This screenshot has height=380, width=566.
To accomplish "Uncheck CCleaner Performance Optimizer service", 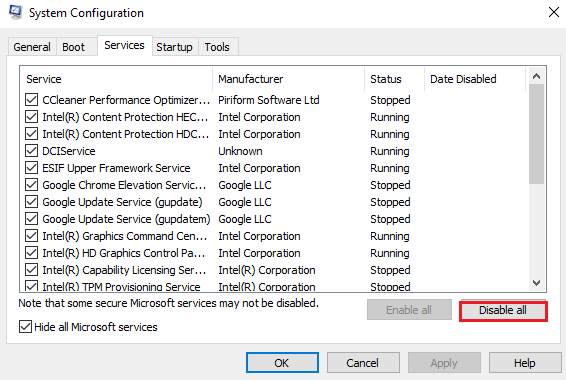I will click(31, 100).
